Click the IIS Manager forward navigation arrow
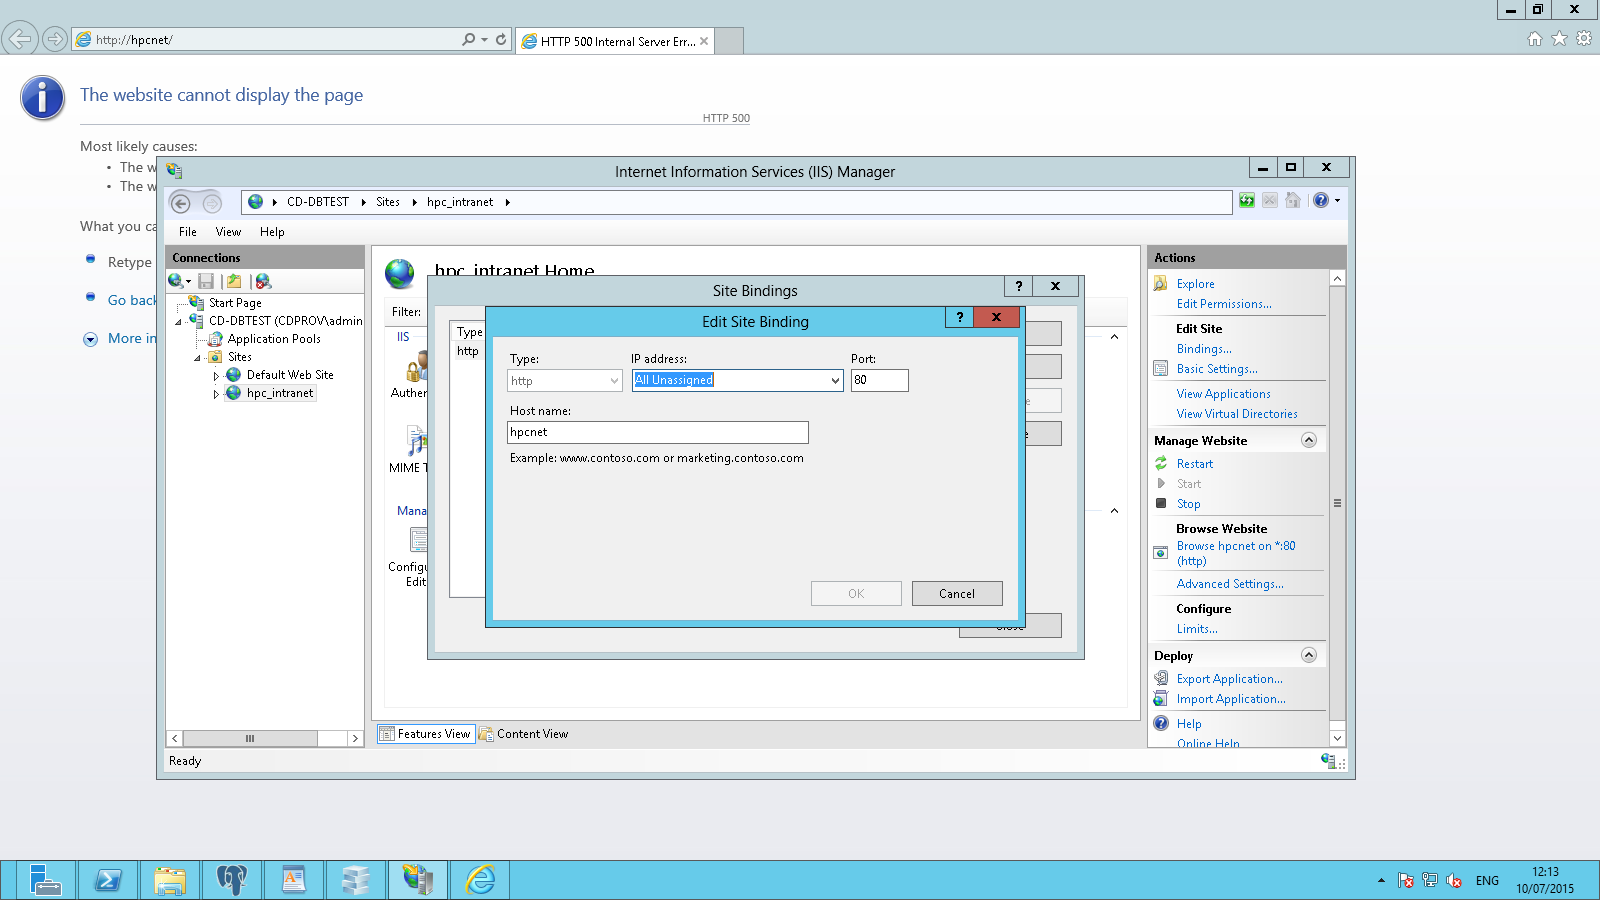 coord(211,203)
